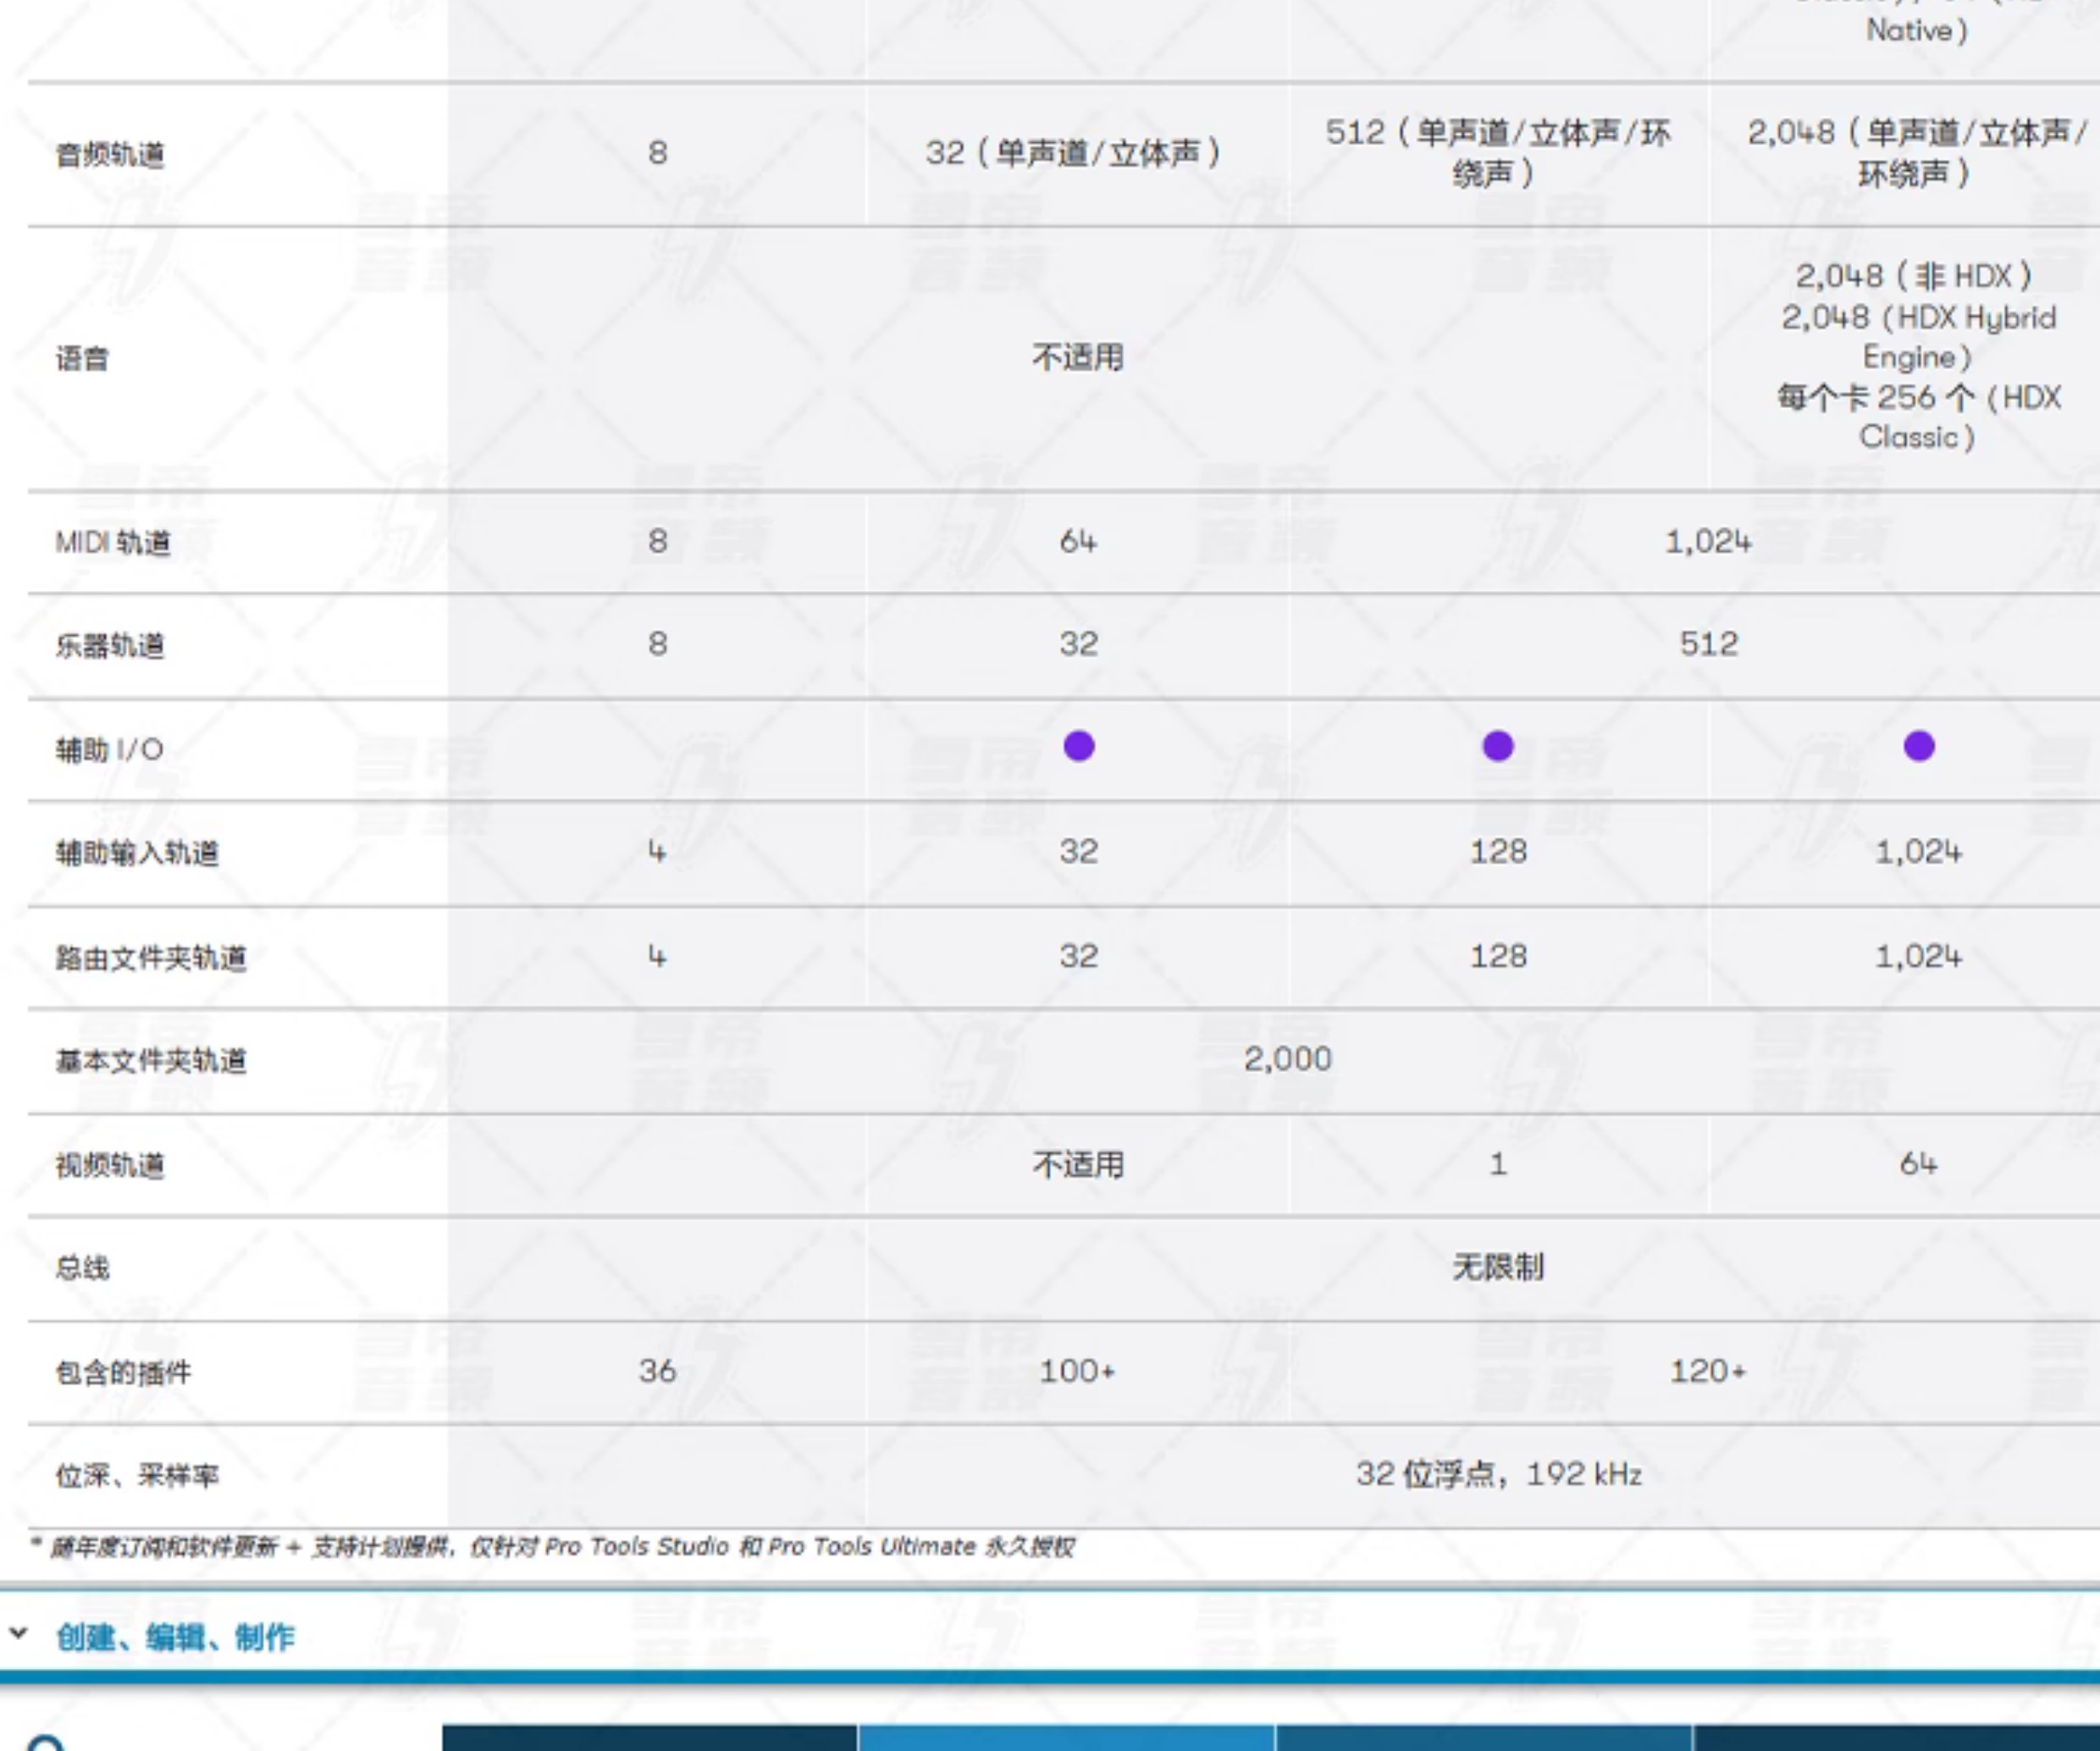Image resolution: width=2100 pixels, height=1751 pixels.
Task: Click the 包含的插件 row label
Action: (x=123, y=1372)
